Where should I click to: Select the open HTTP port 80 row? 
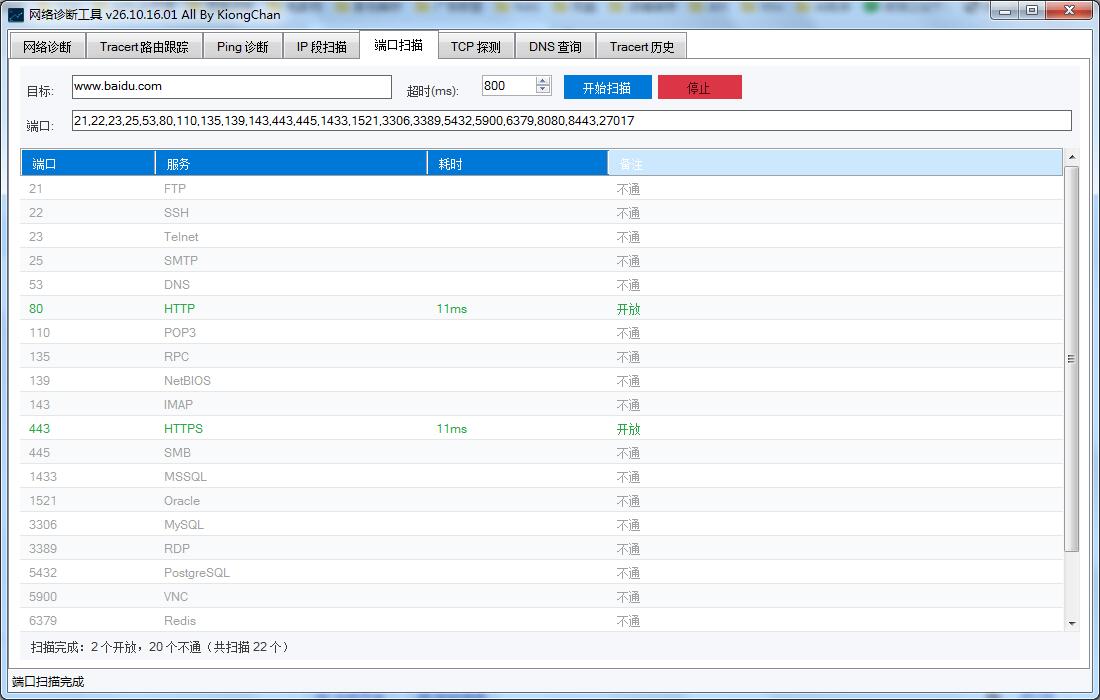542,309
